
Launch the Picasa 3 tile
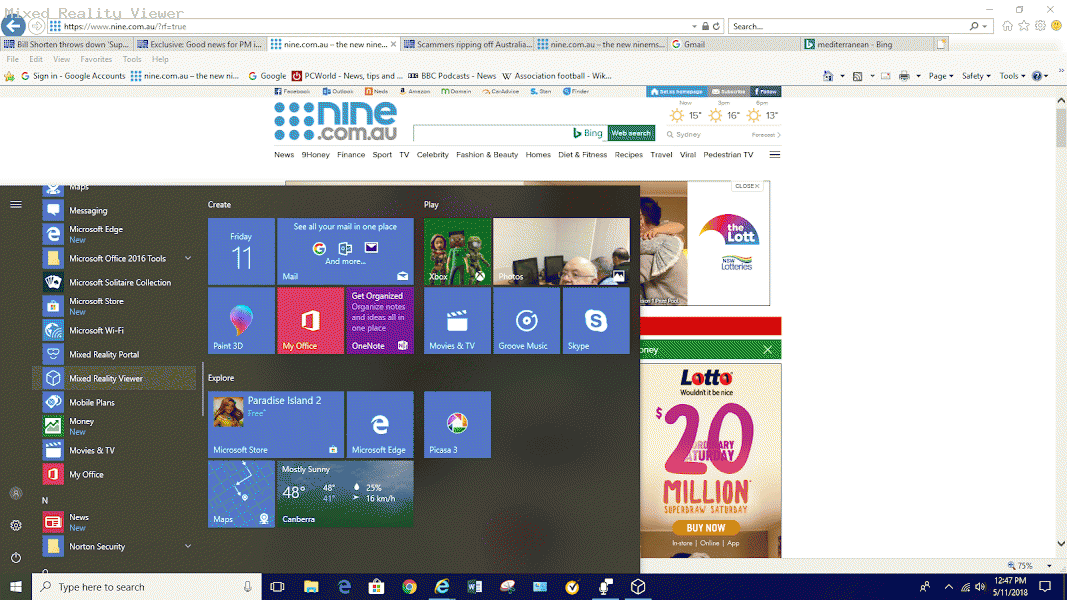point(457,424)
